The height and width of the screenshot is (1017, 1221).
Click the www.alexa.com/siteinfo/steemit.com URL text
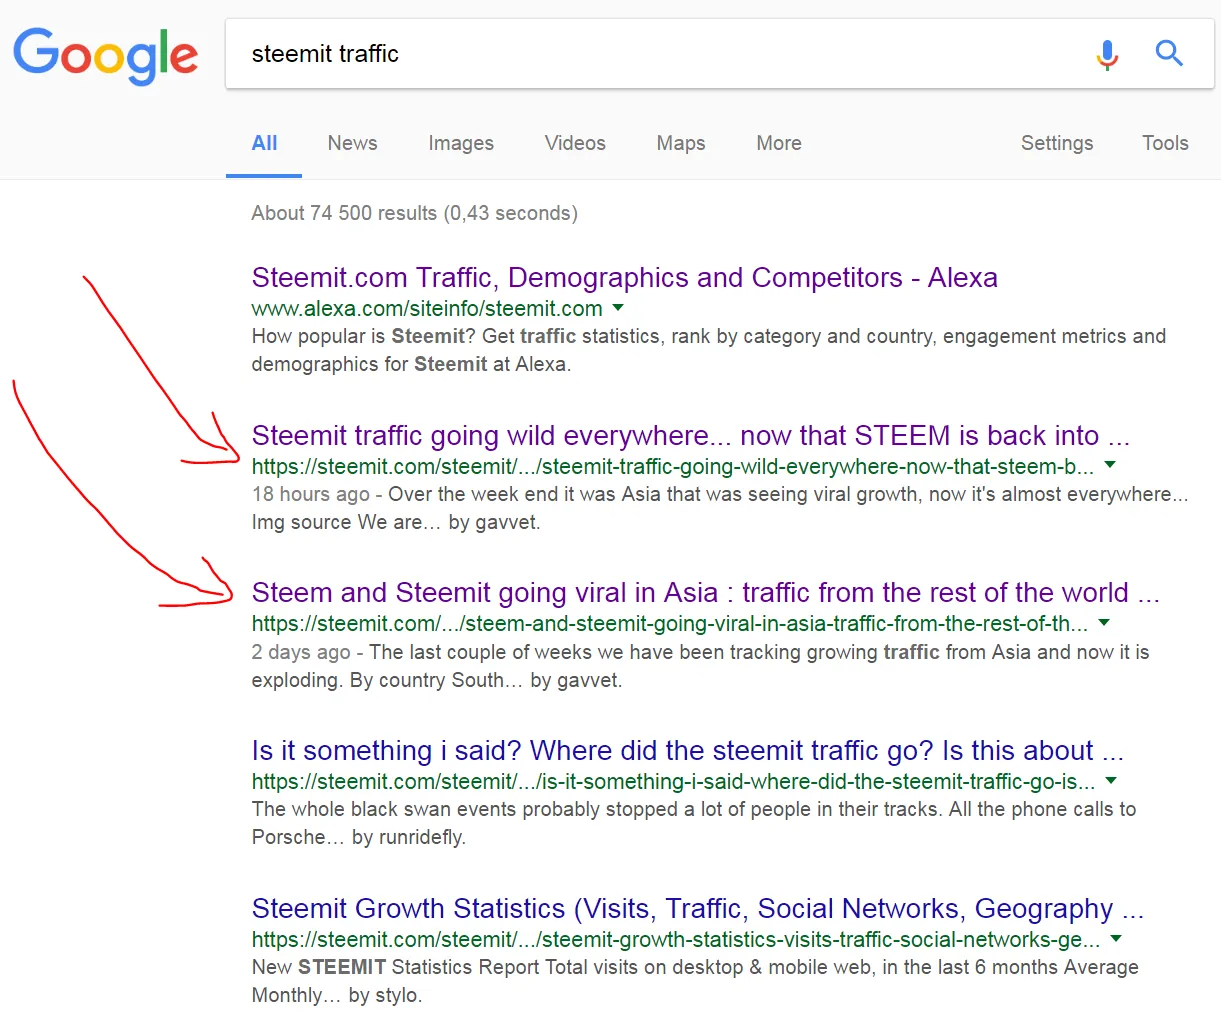[427, 308]
